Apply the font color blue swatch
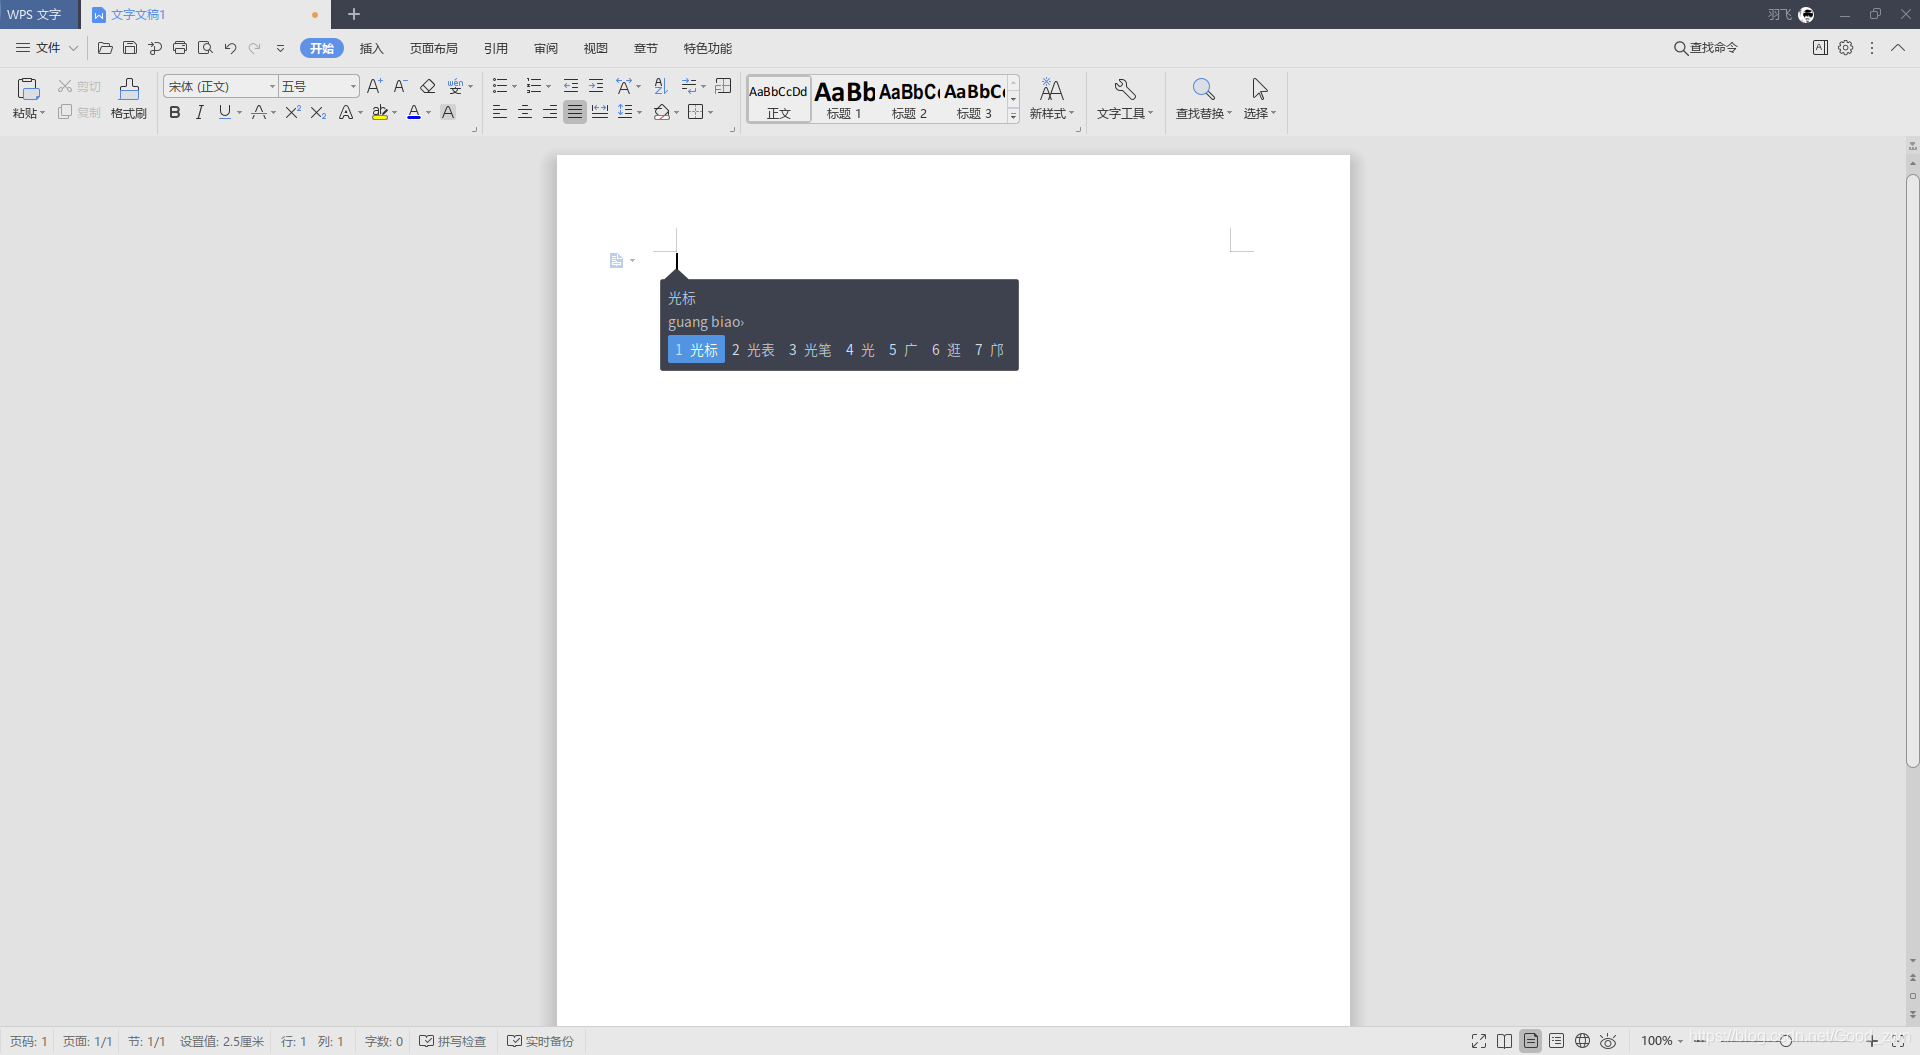This screenshot has width=1920, height=1055. pyautogui.click(x=414, y=112)
